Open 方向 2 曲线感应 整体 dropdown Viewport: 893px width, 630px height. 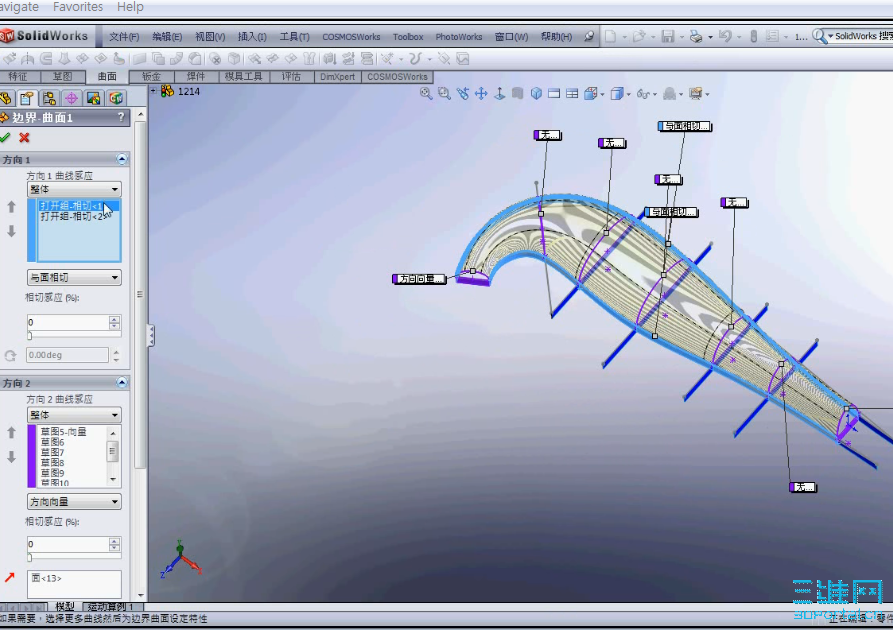(x=75, y=415)
